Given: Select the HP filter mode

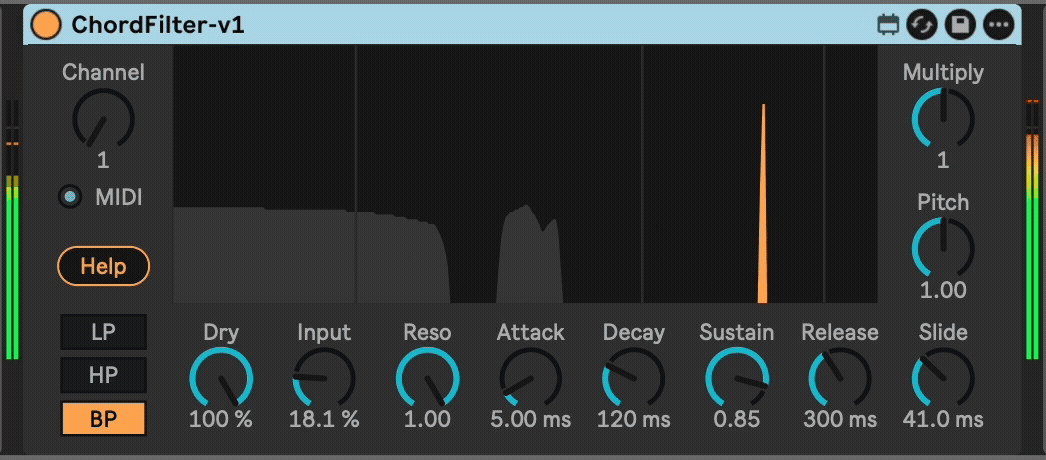Looking at the screenshot, I should (103, 376).
